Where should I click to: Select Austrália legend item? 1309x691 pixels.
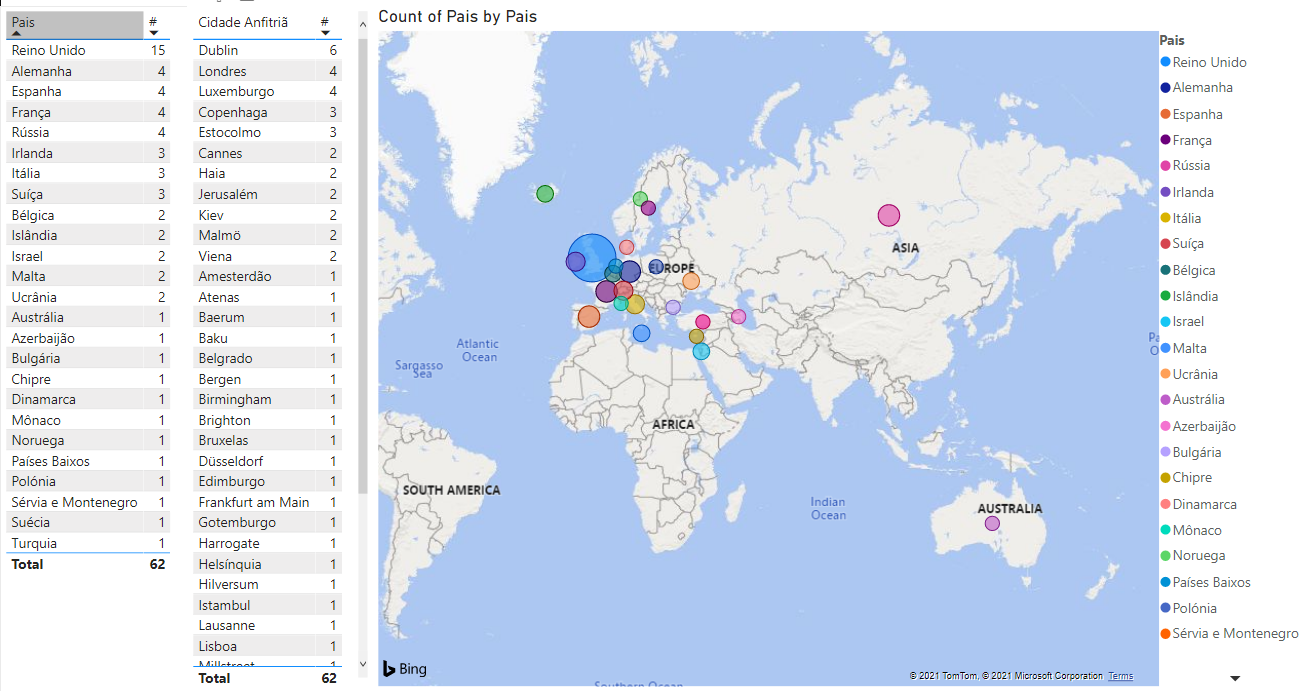[1191, 400]
